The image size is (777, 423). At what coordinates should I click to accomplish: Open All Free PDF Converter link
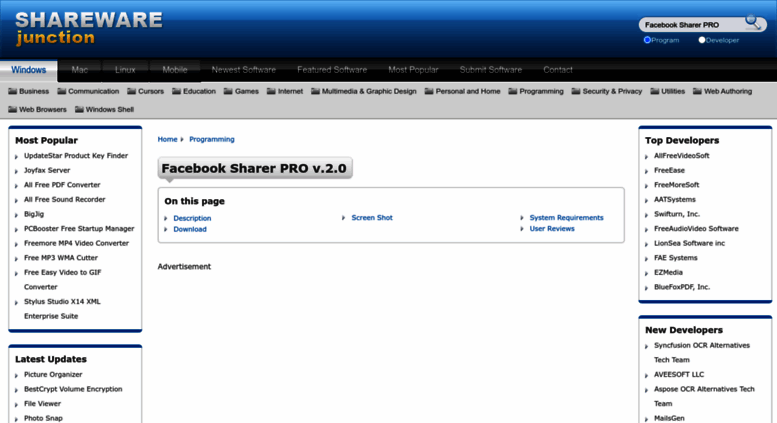[62, 185]
